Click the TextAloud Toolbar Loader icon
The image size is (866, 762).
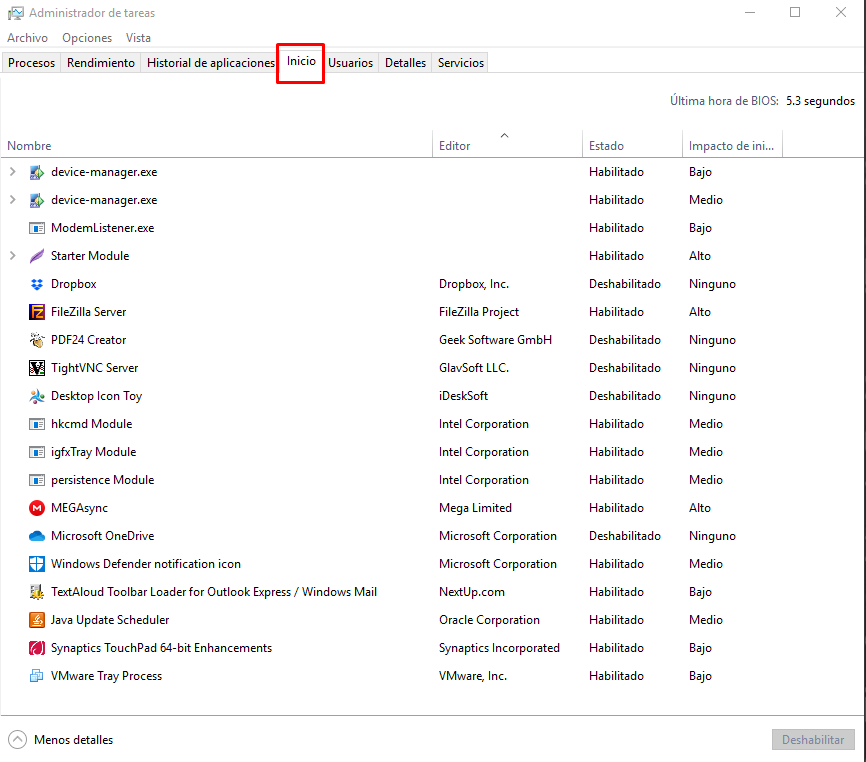(36, 592)
